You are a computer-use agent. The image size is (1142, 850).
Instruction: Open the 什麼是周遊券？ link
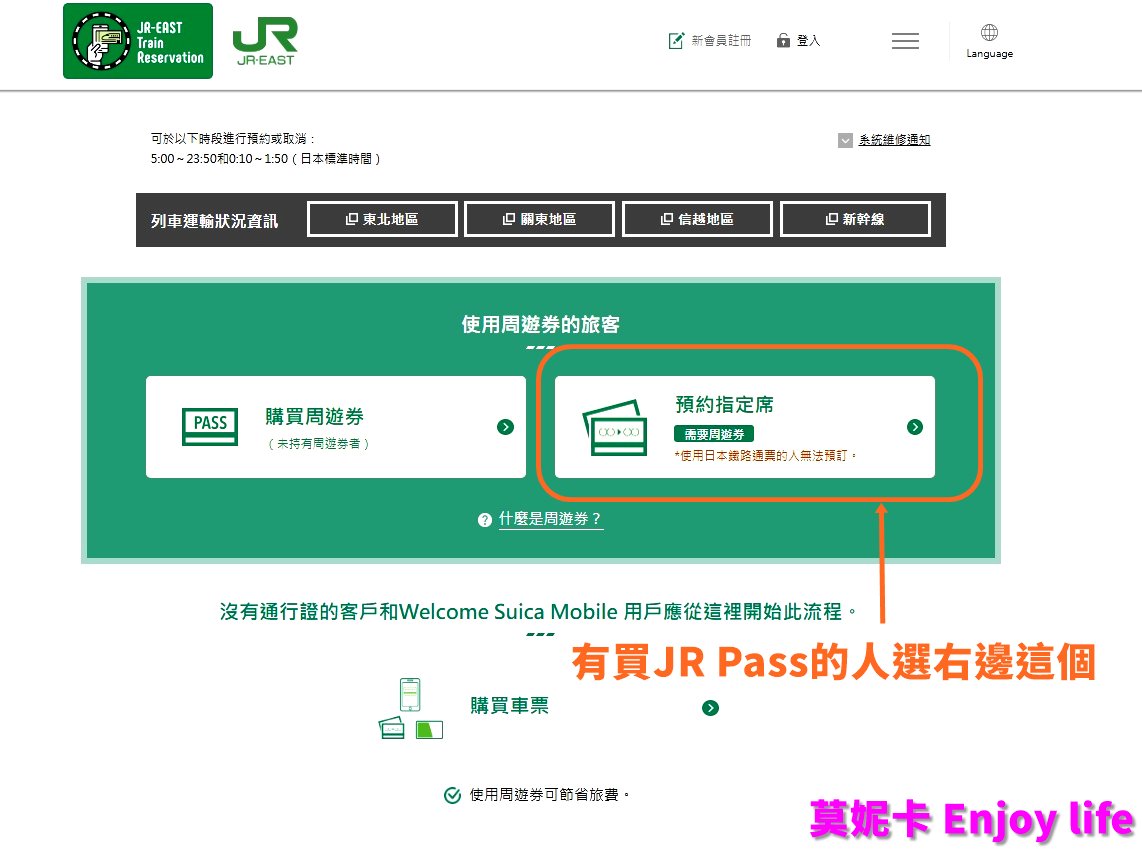tap(551, 519)
